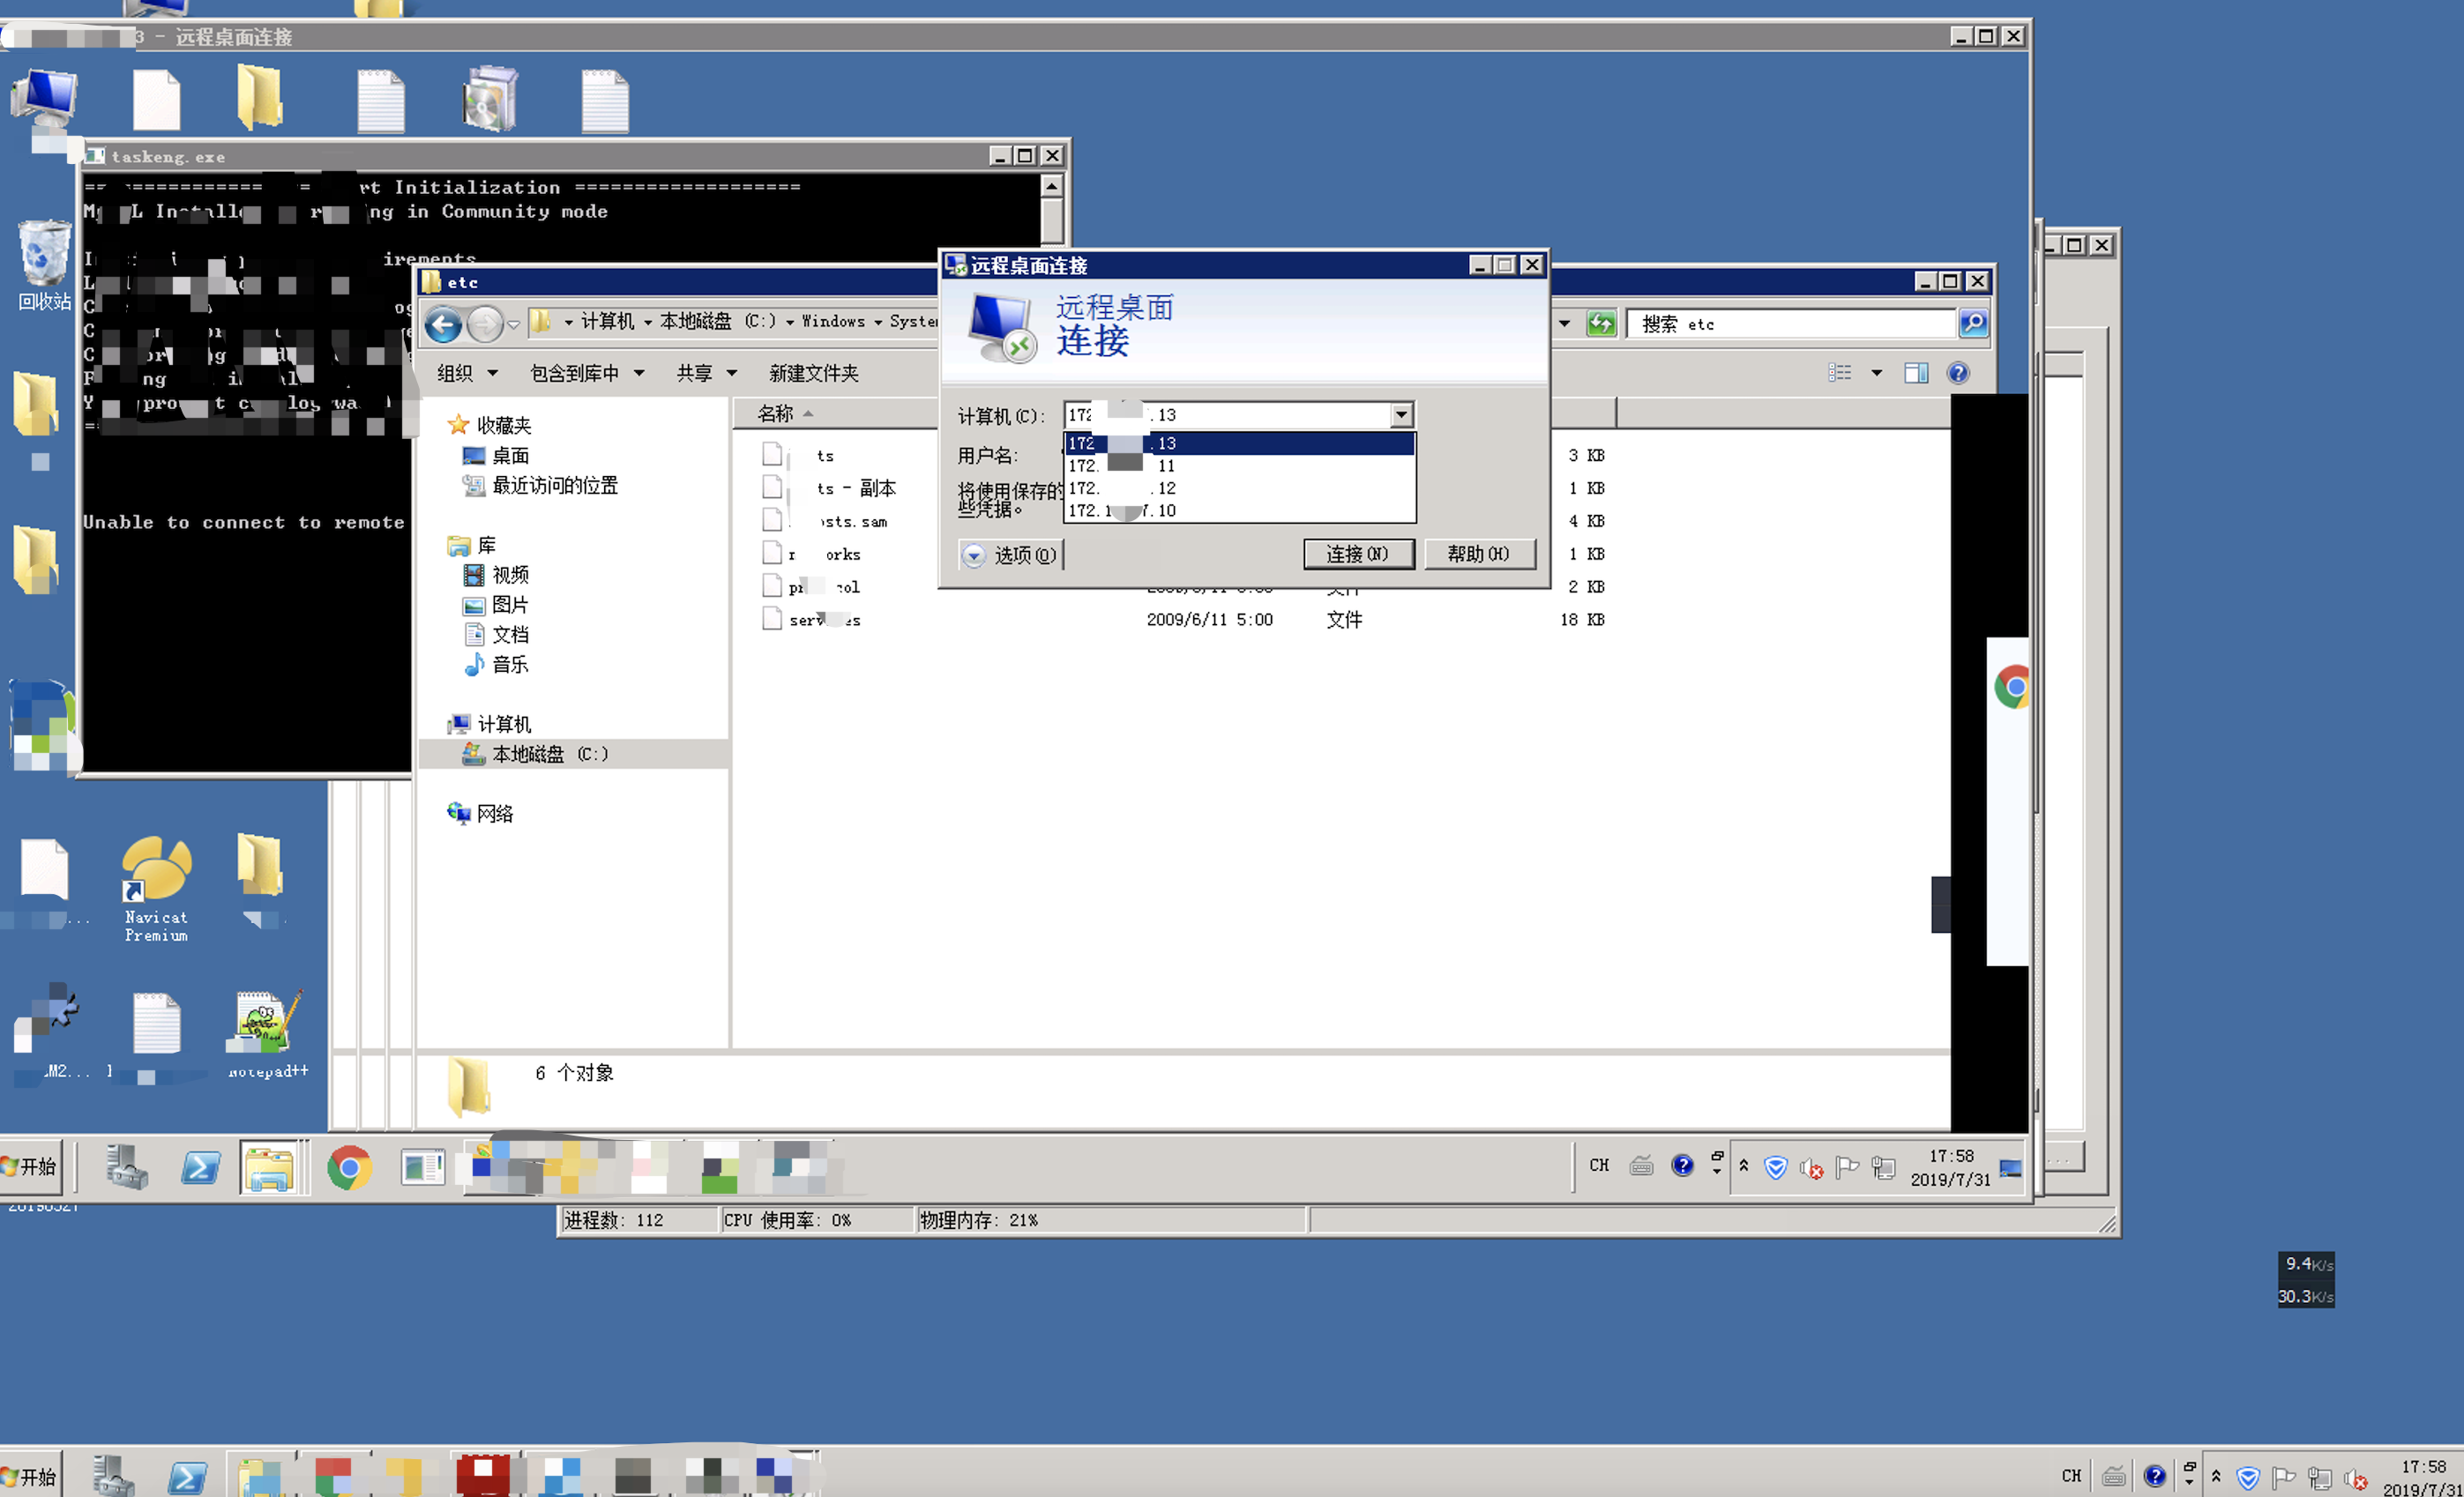Click the Help (帮助) button in Remote Desktop dialog
Screen dimensions: 2464x1497
point(1479,554)
